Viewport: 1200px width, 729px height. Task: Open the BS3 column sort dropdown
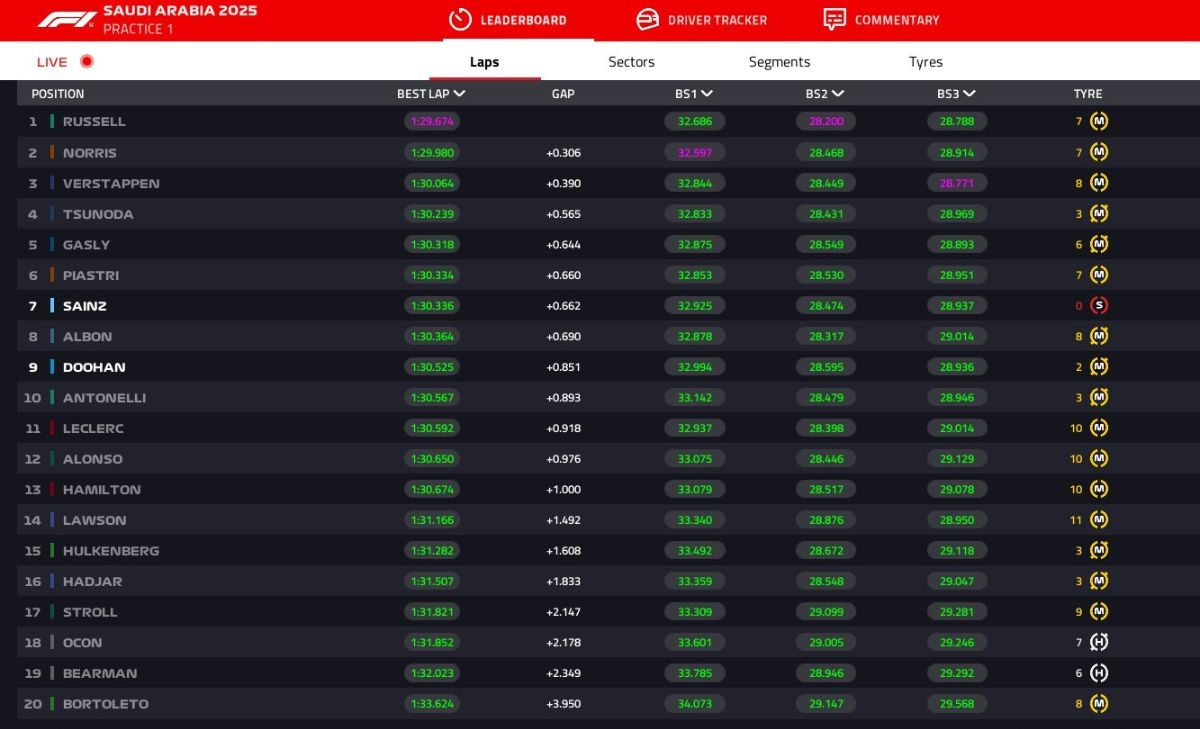[x=969, y=94]
